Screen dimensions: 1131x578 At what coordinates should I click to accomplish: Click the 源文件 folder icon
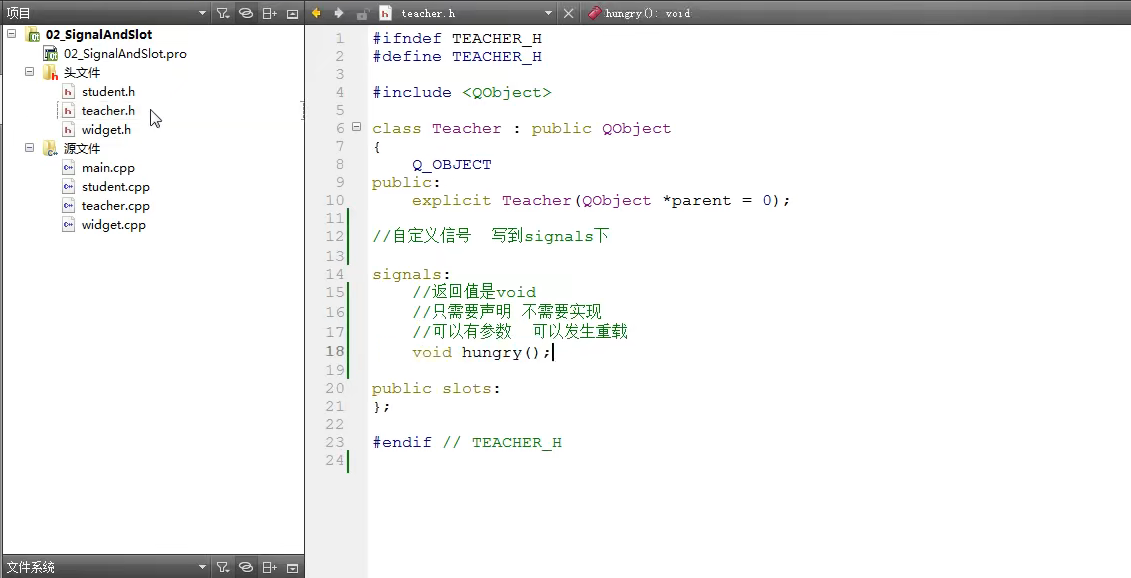[50, 149]
